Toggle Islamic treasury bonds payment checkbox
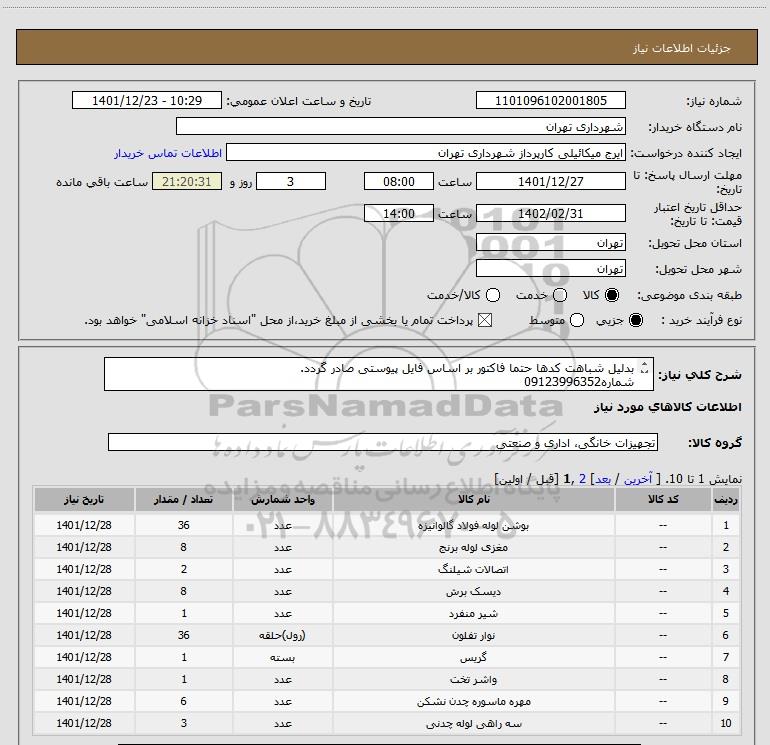This screenshot has height=745, width=770. click(x=485, y=320)
